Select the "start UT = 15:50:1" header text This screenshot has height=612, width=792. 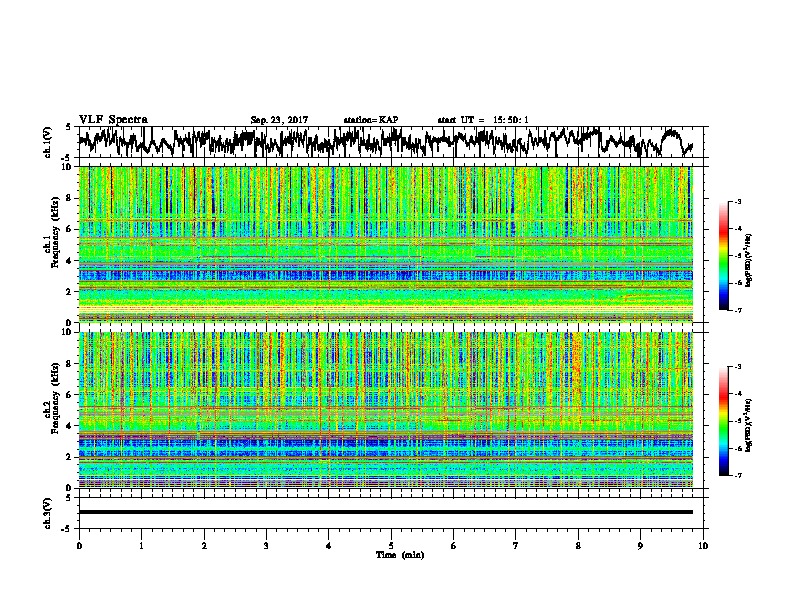(483, 120)
